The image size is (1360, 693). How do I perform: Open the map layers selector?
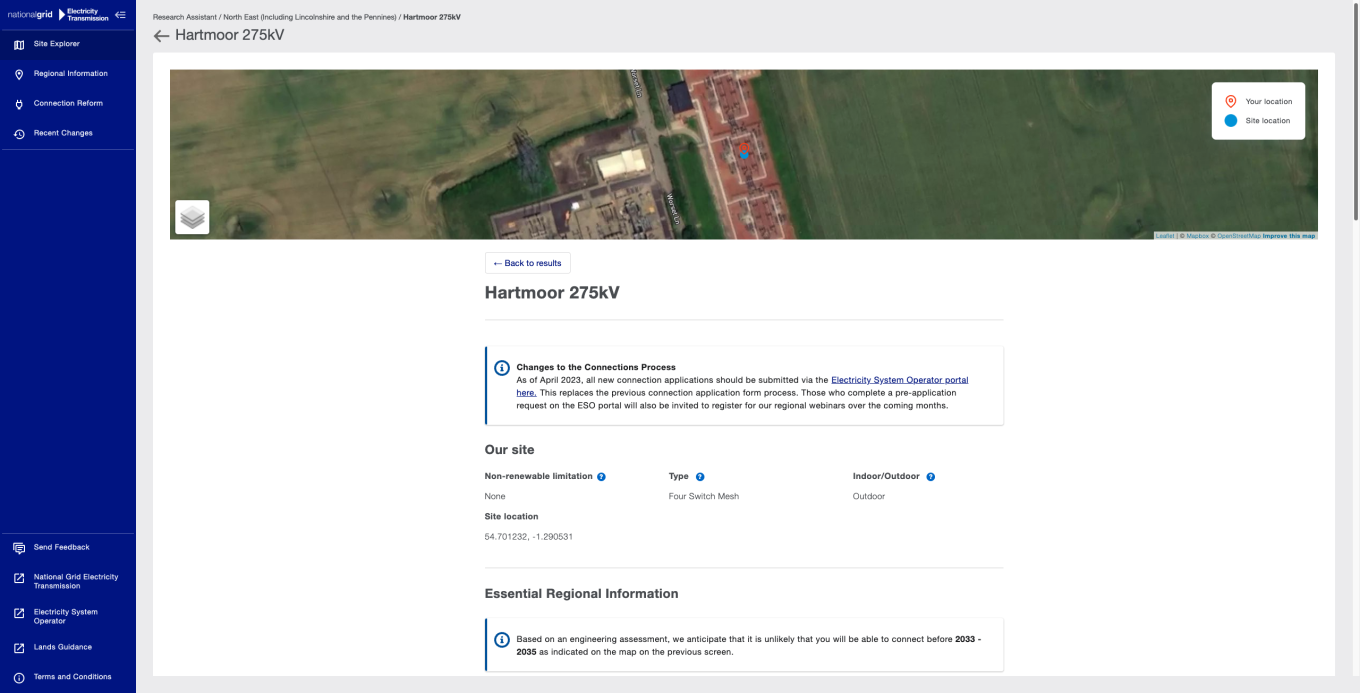(x=192, y=217)
